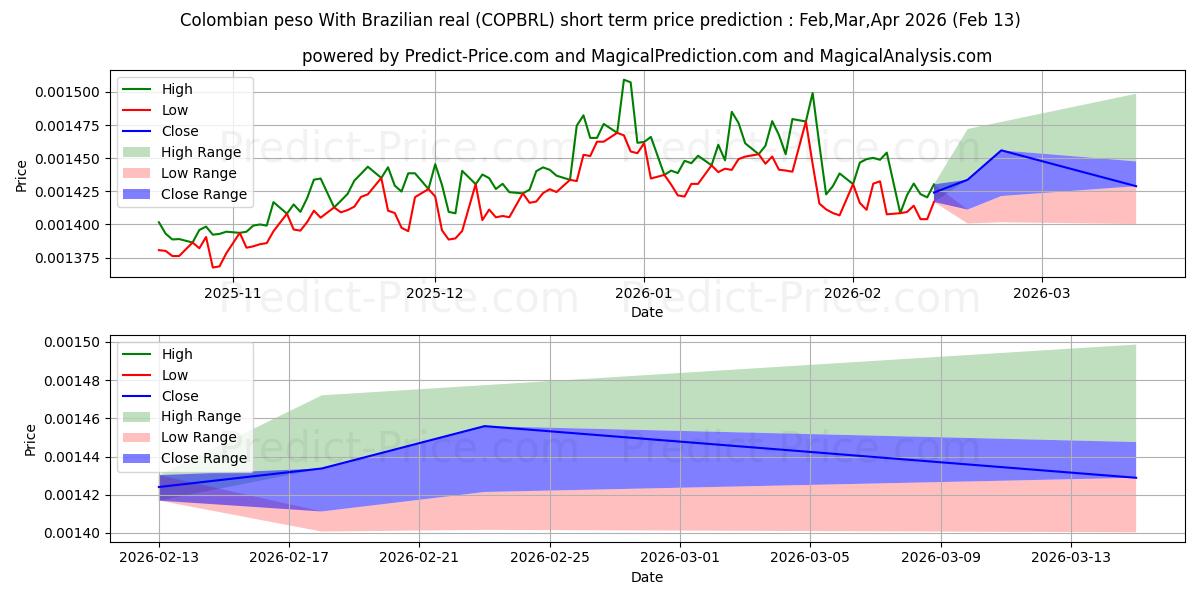Select the Close legend entry in the top chart
This screenshot has height=600, width=1200.
coord(179,131)
